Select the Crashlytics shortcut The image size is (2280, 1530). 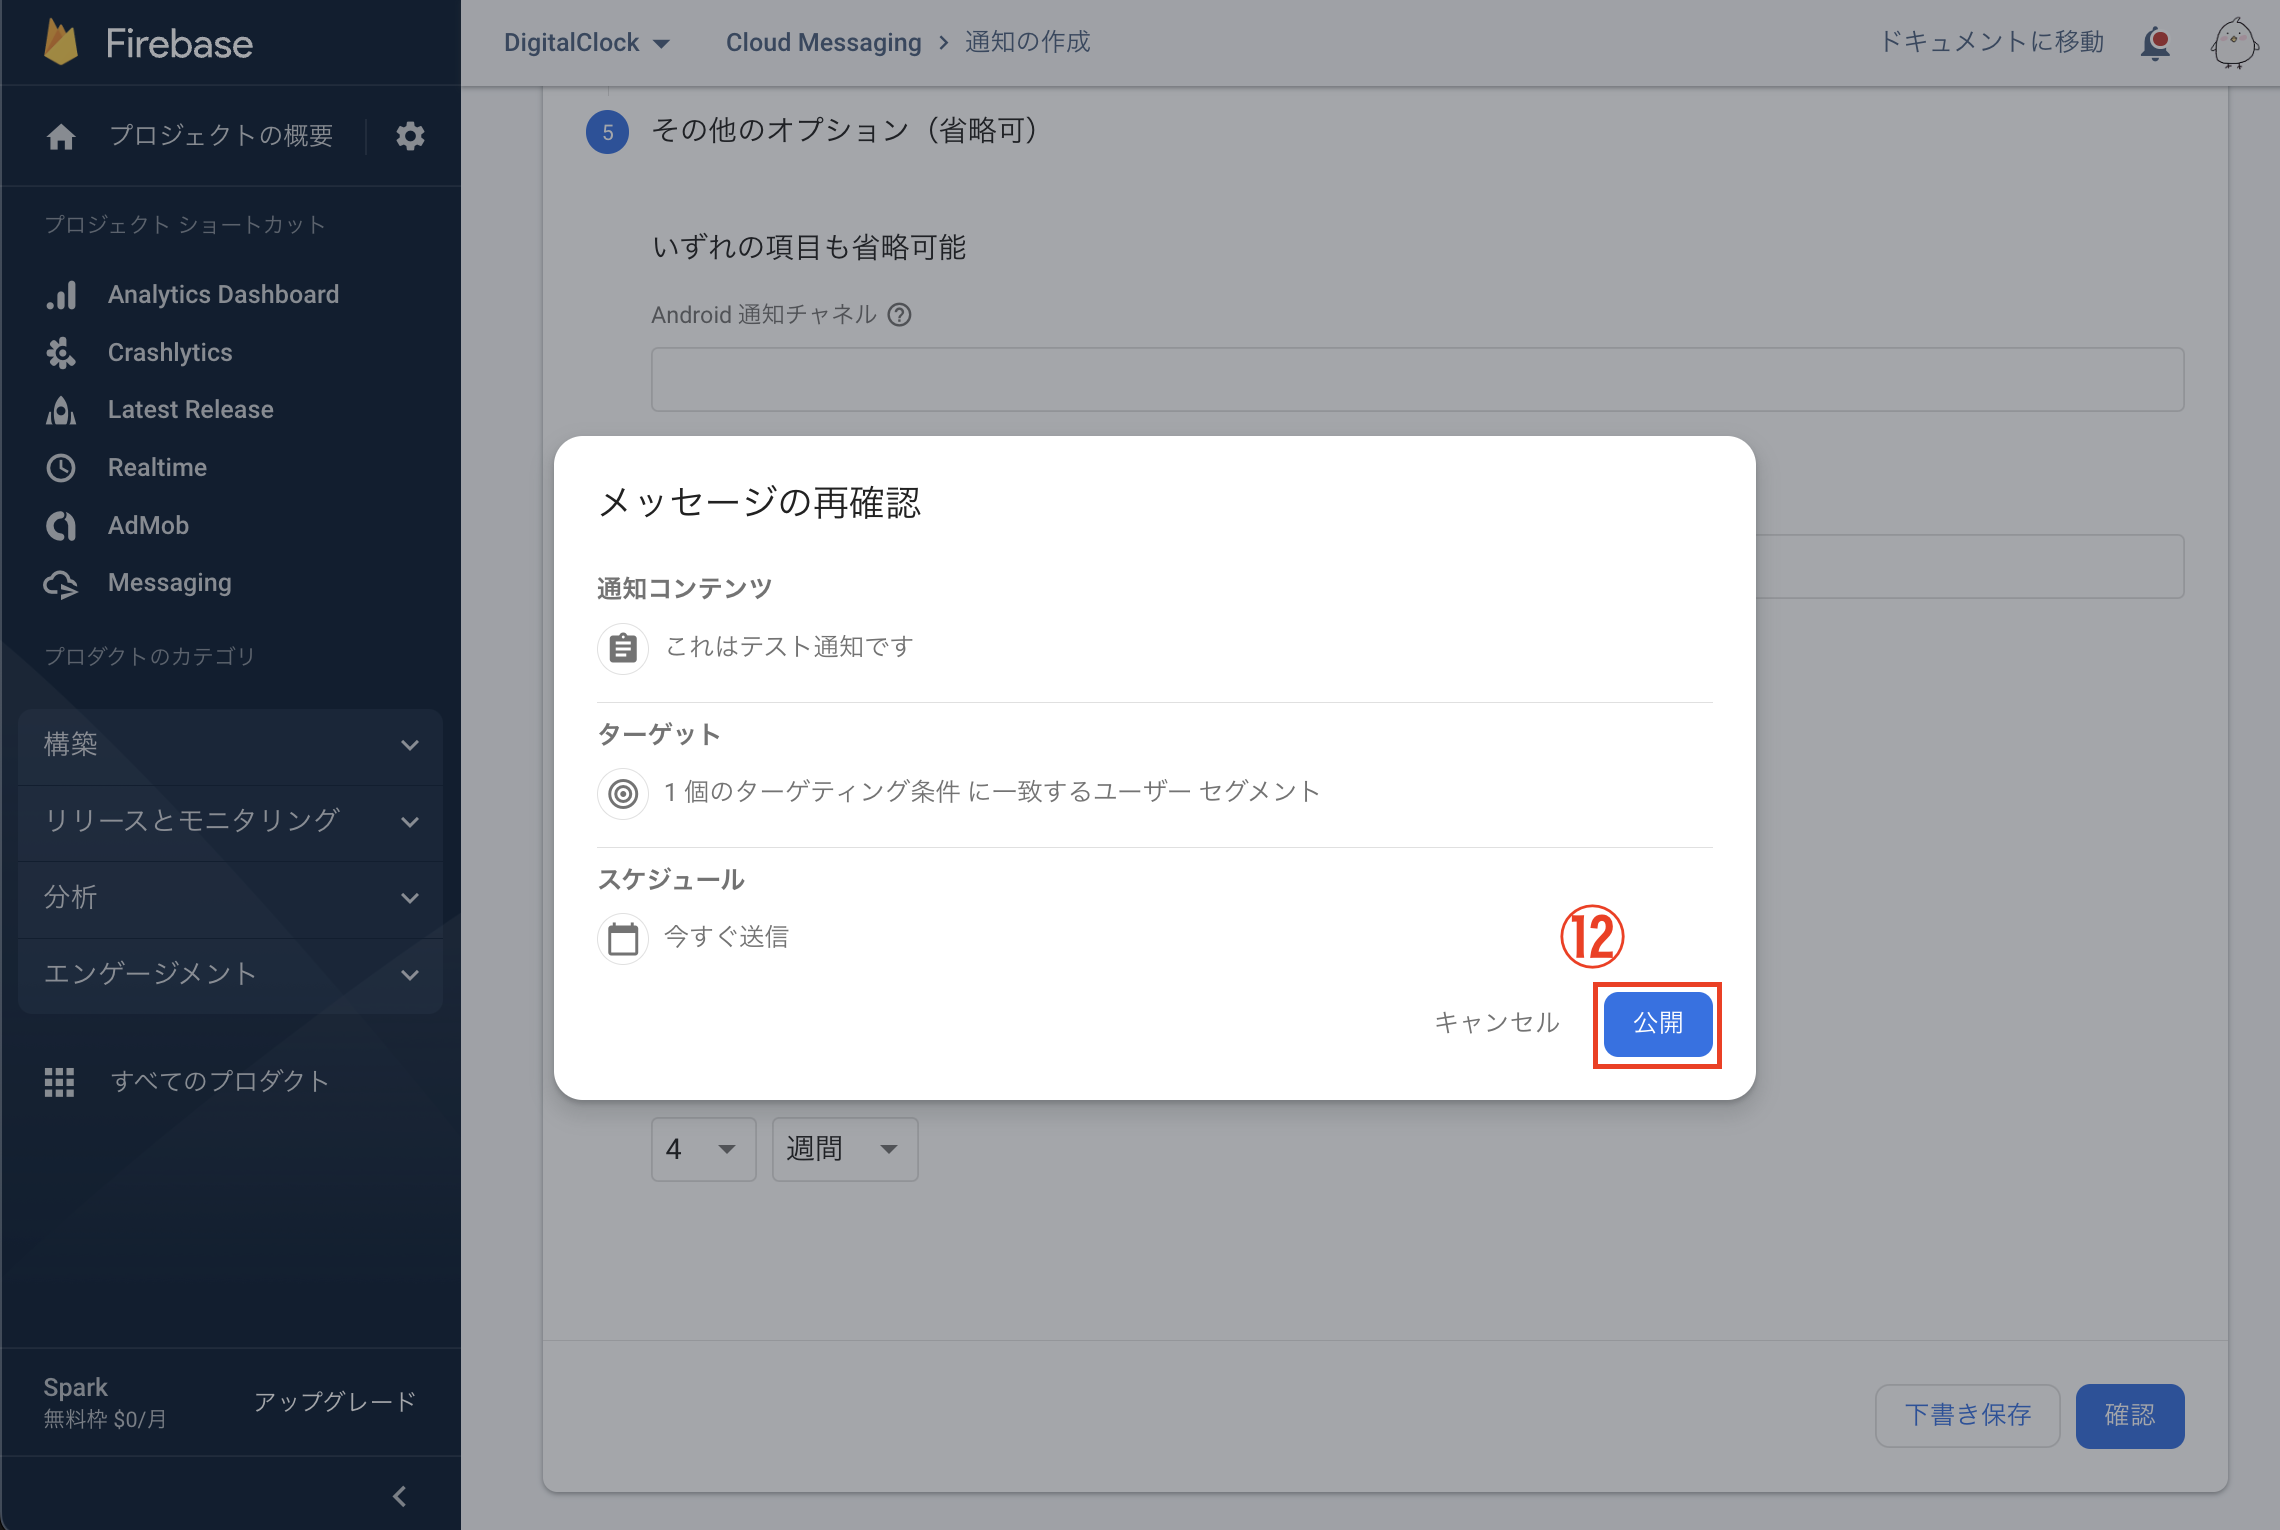point(169,352)
